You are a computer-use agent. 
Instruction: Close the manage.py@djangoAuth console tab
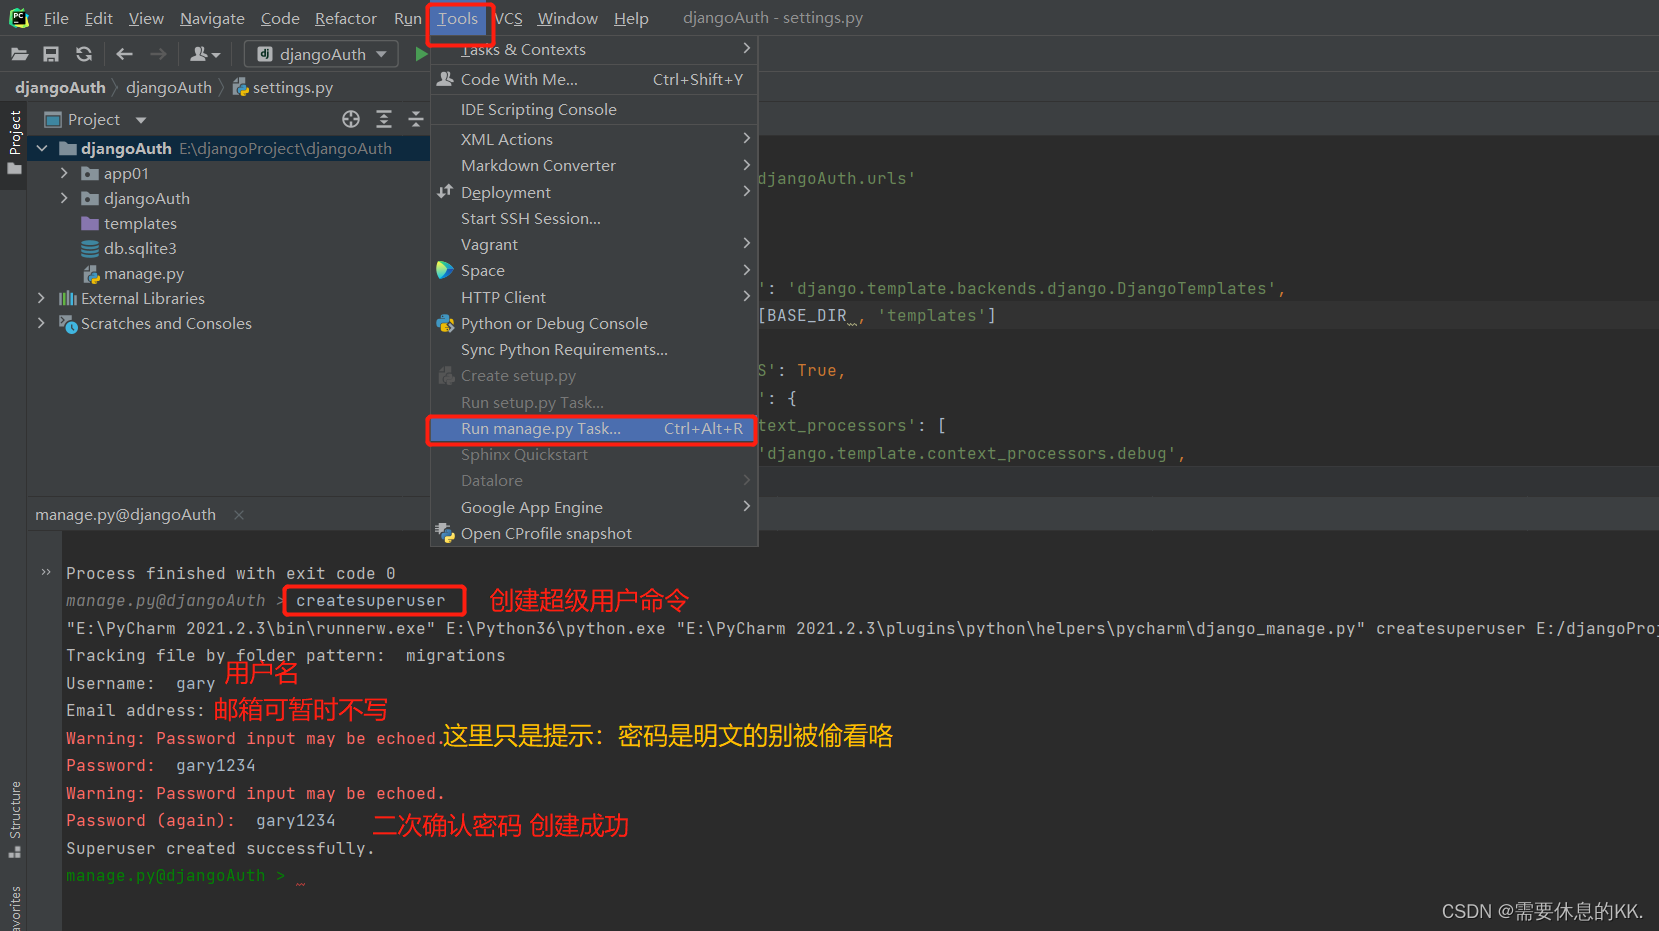coord(239,515)
